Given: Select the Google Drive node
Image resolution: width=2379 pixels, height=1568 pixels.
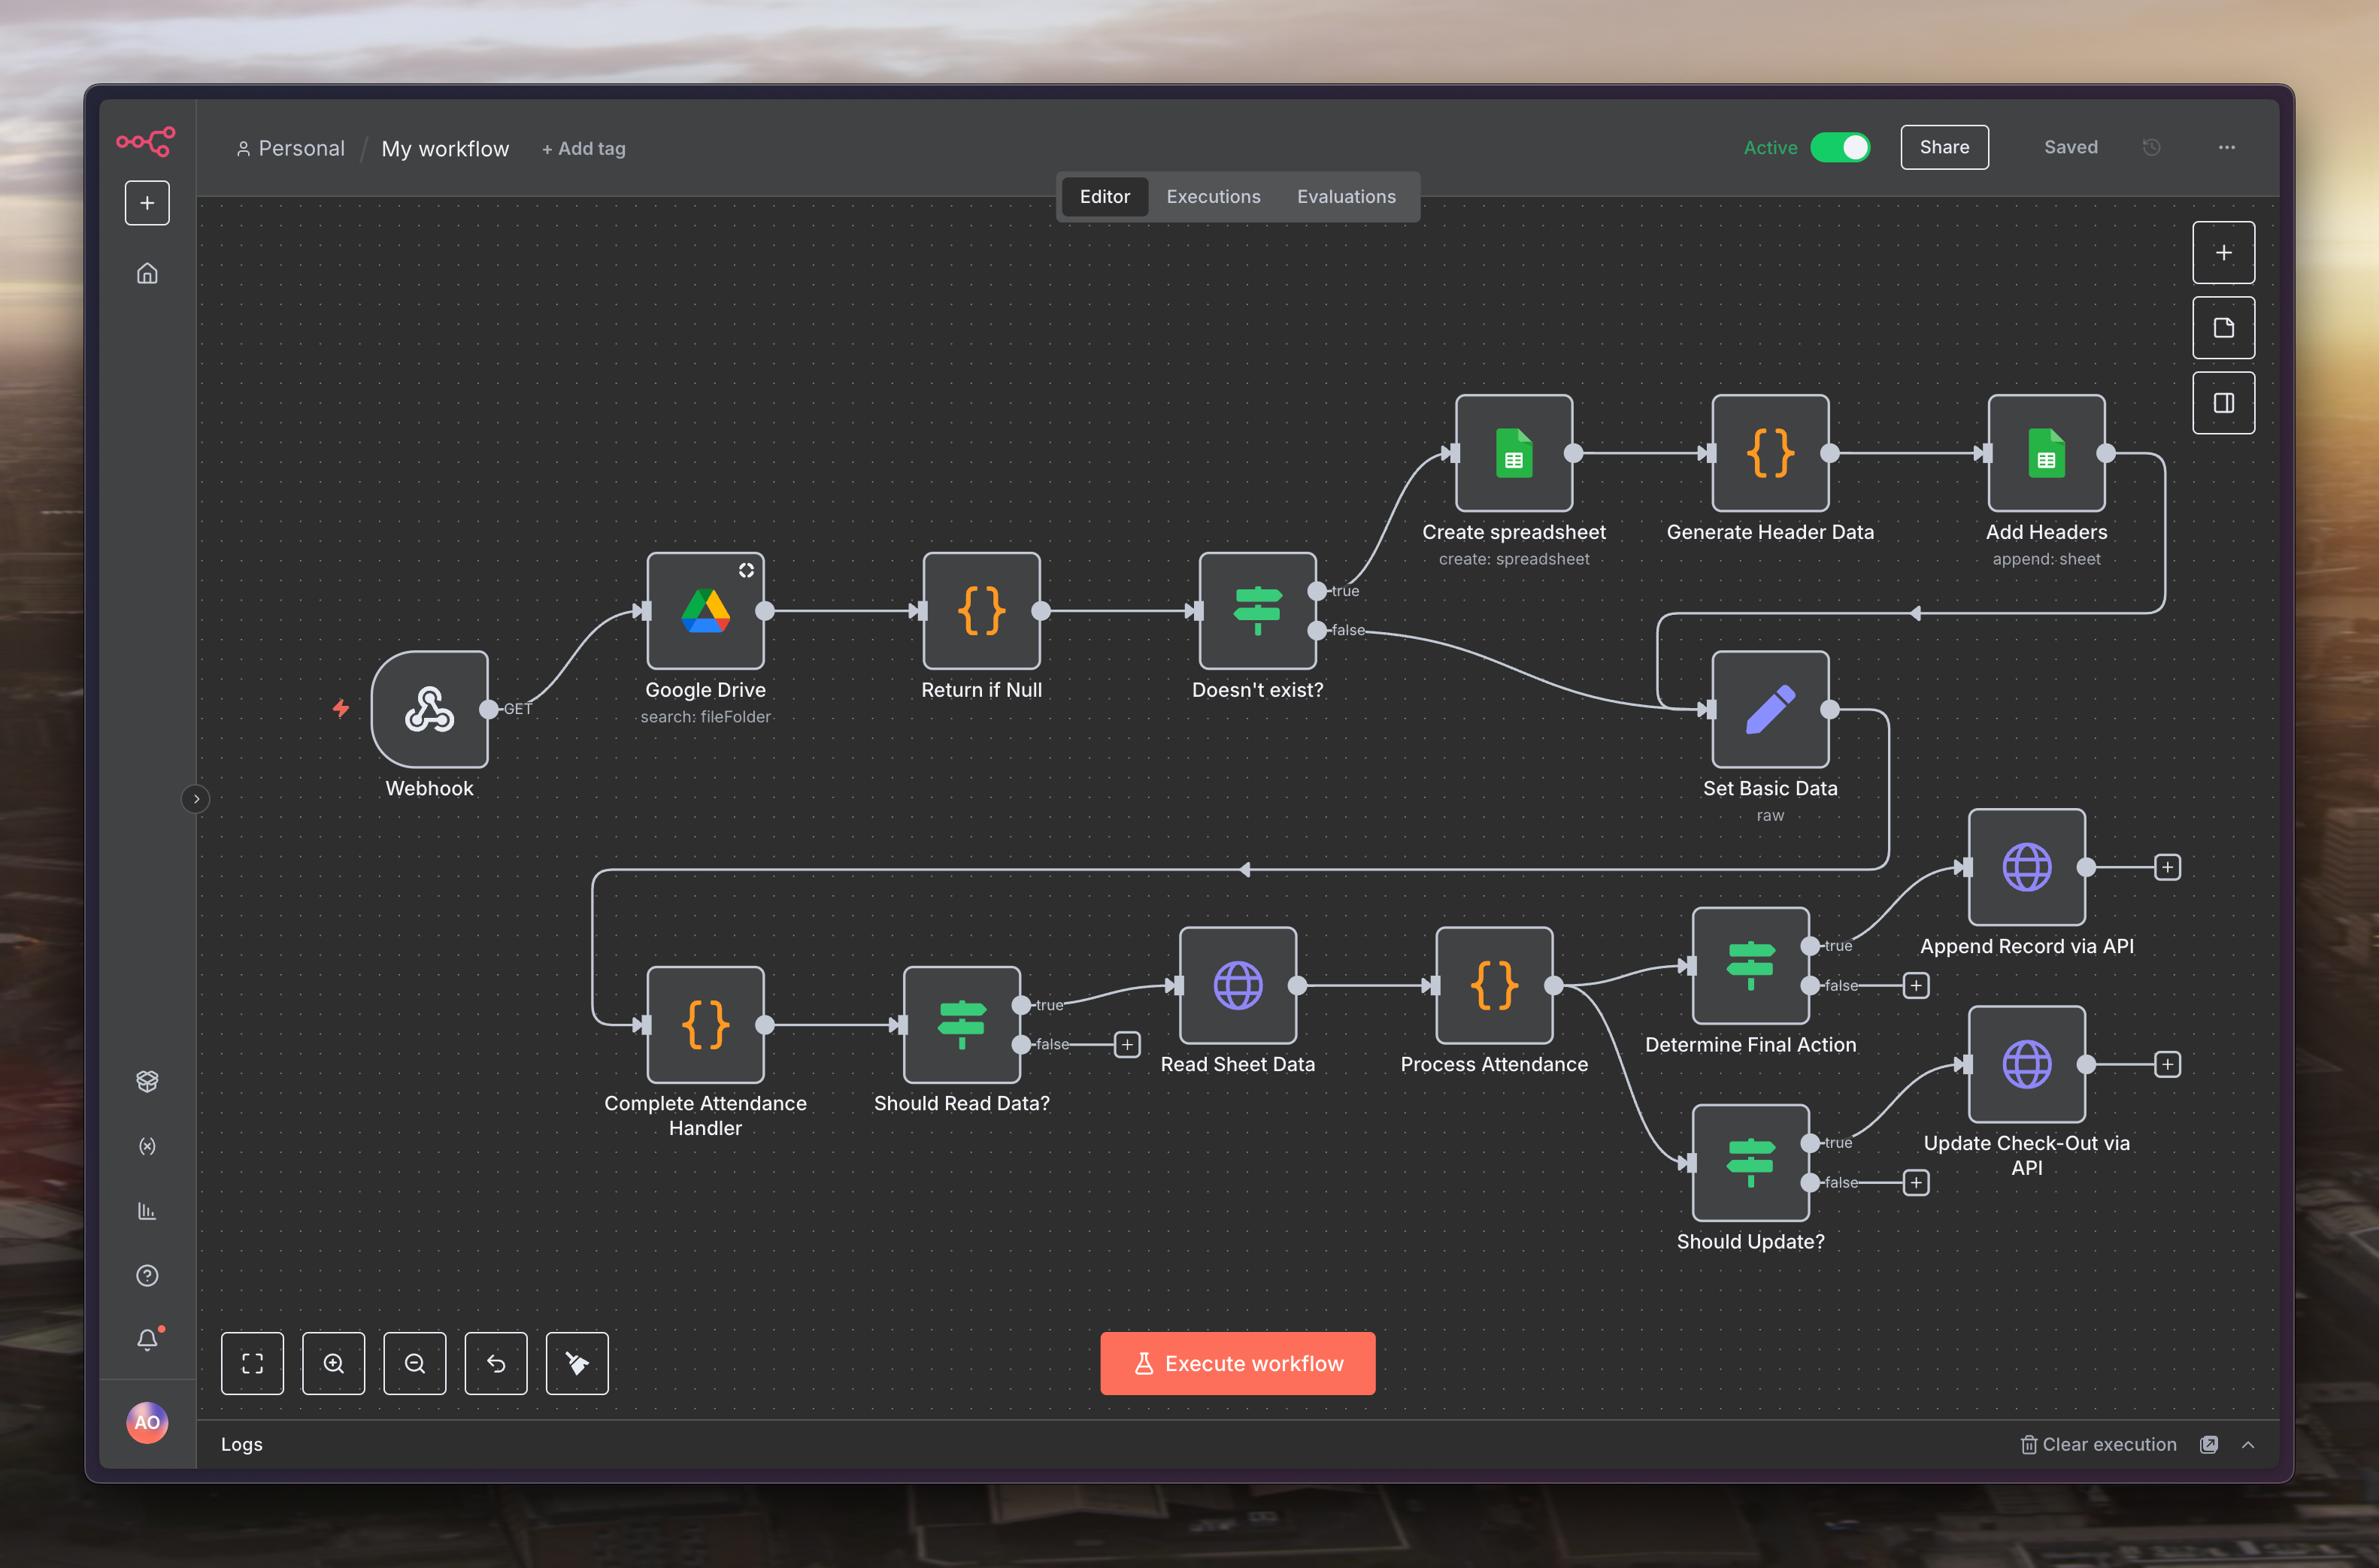Looking at the screenshot, I should pyautogui.click(x=705, y=610).
